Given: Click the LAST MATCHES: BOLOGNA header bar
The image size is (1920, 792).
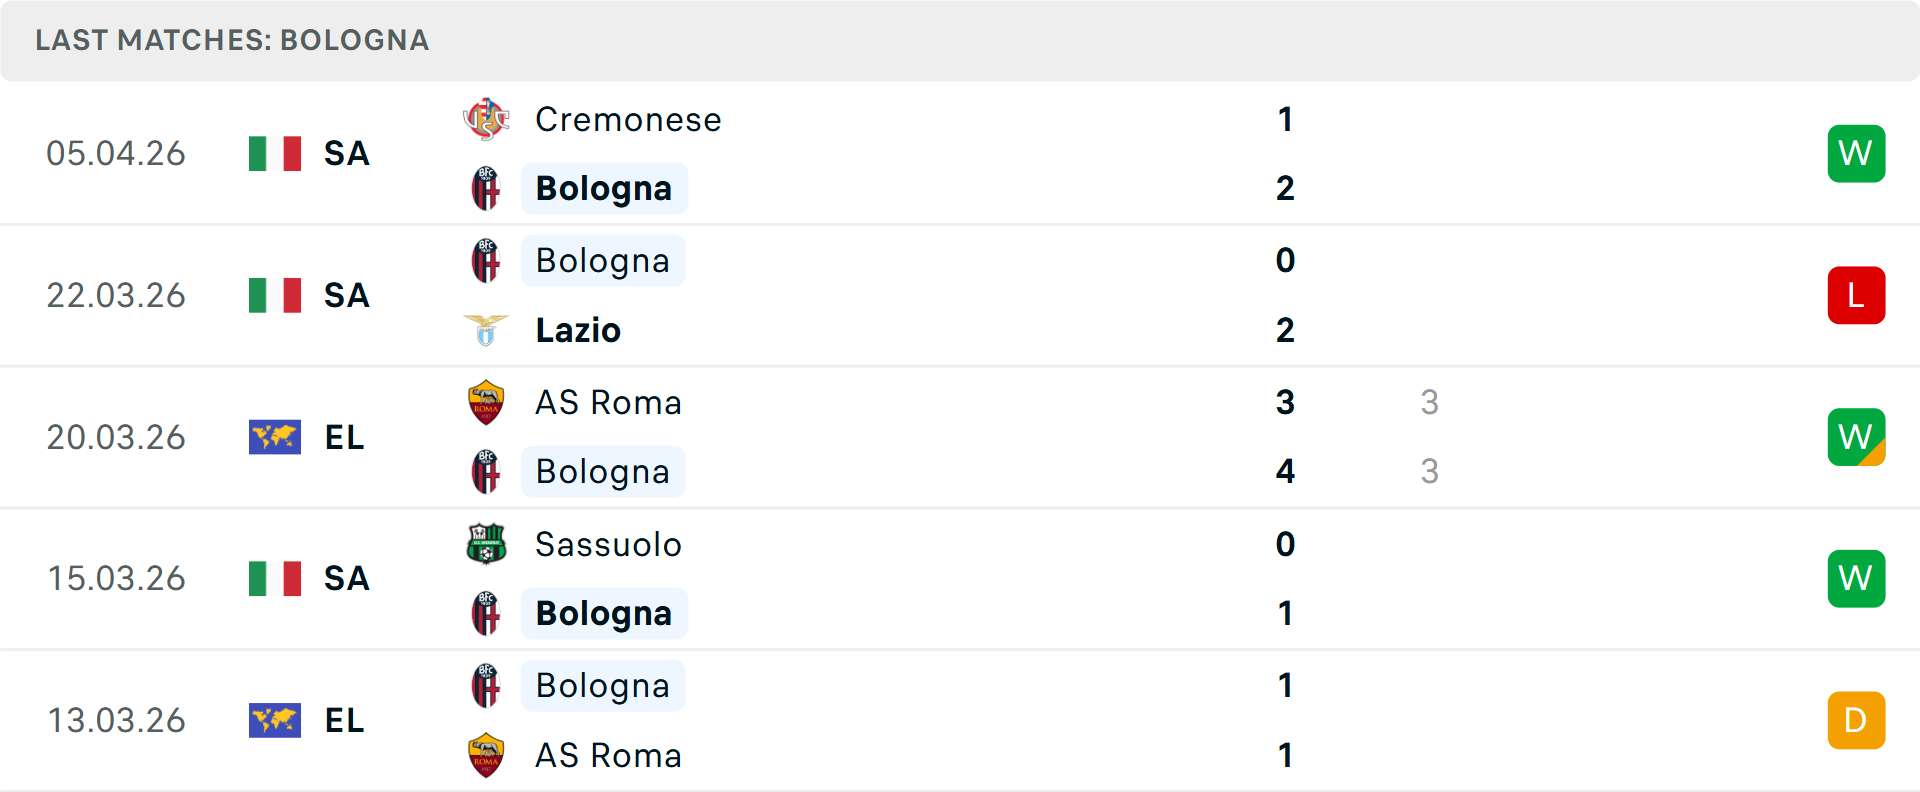Looking at the screenshot, I should click(232, 40).
